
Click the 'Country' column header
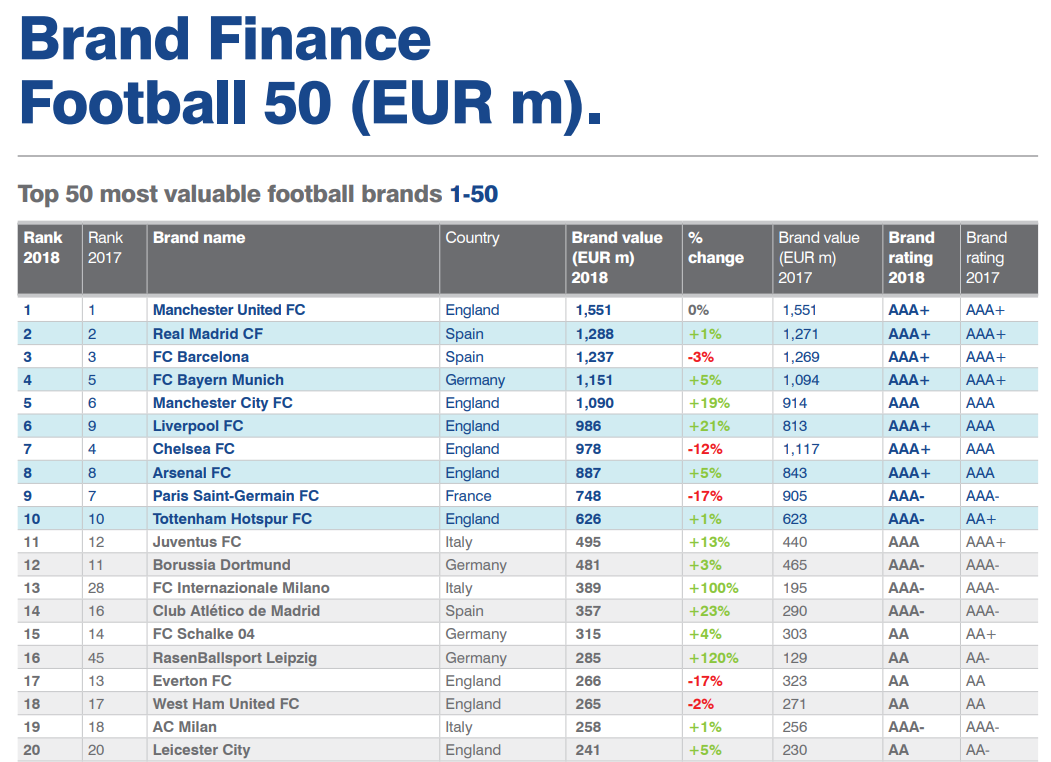click(x=472, y=238)
